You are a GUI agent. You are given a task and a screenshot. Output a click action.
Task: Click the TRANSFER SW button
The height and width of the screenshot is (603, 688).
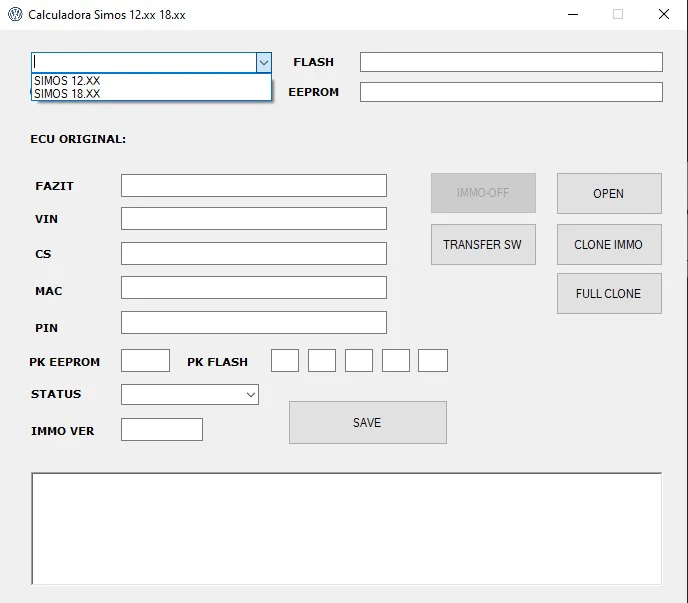tap(483, 244)
